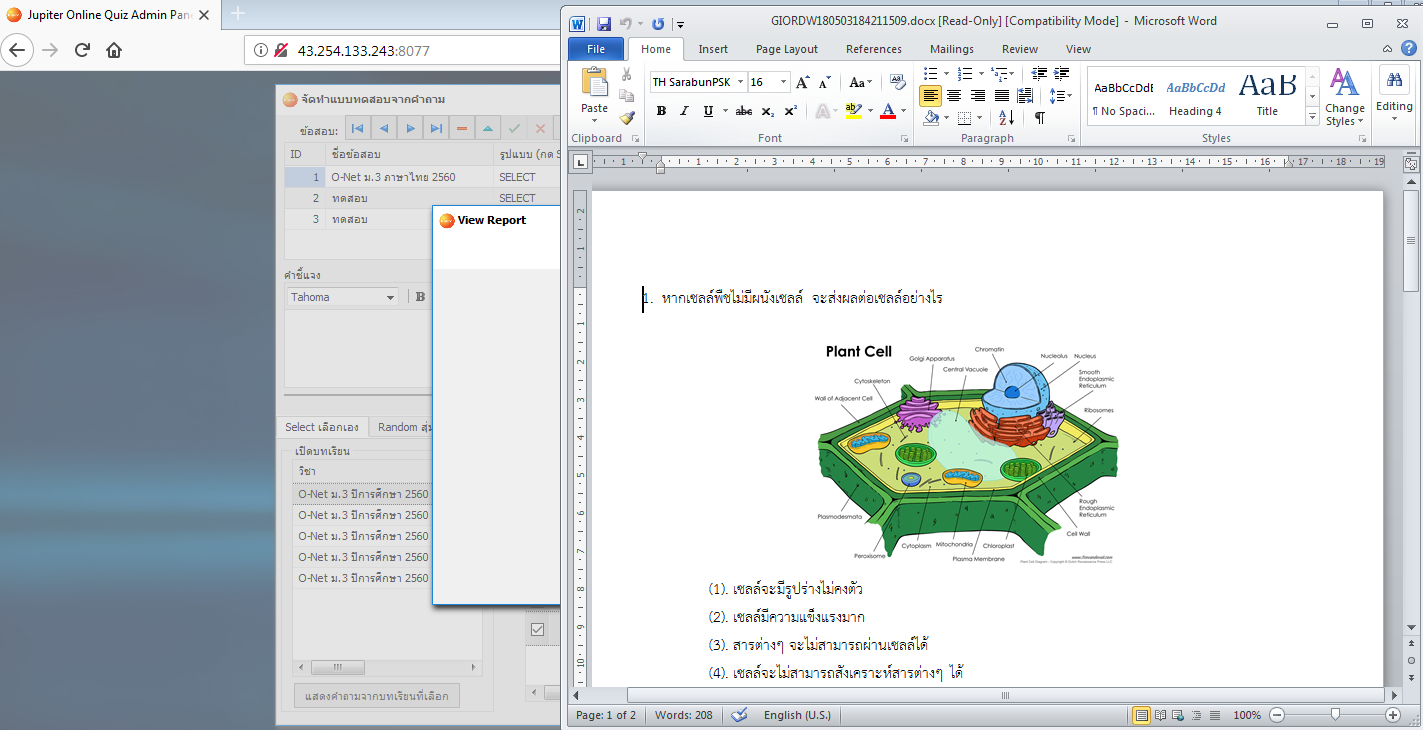Click the Redo icon in Word's title bar
The image size is (1423, 730).
pyautogui.click(x=657, y=23)
